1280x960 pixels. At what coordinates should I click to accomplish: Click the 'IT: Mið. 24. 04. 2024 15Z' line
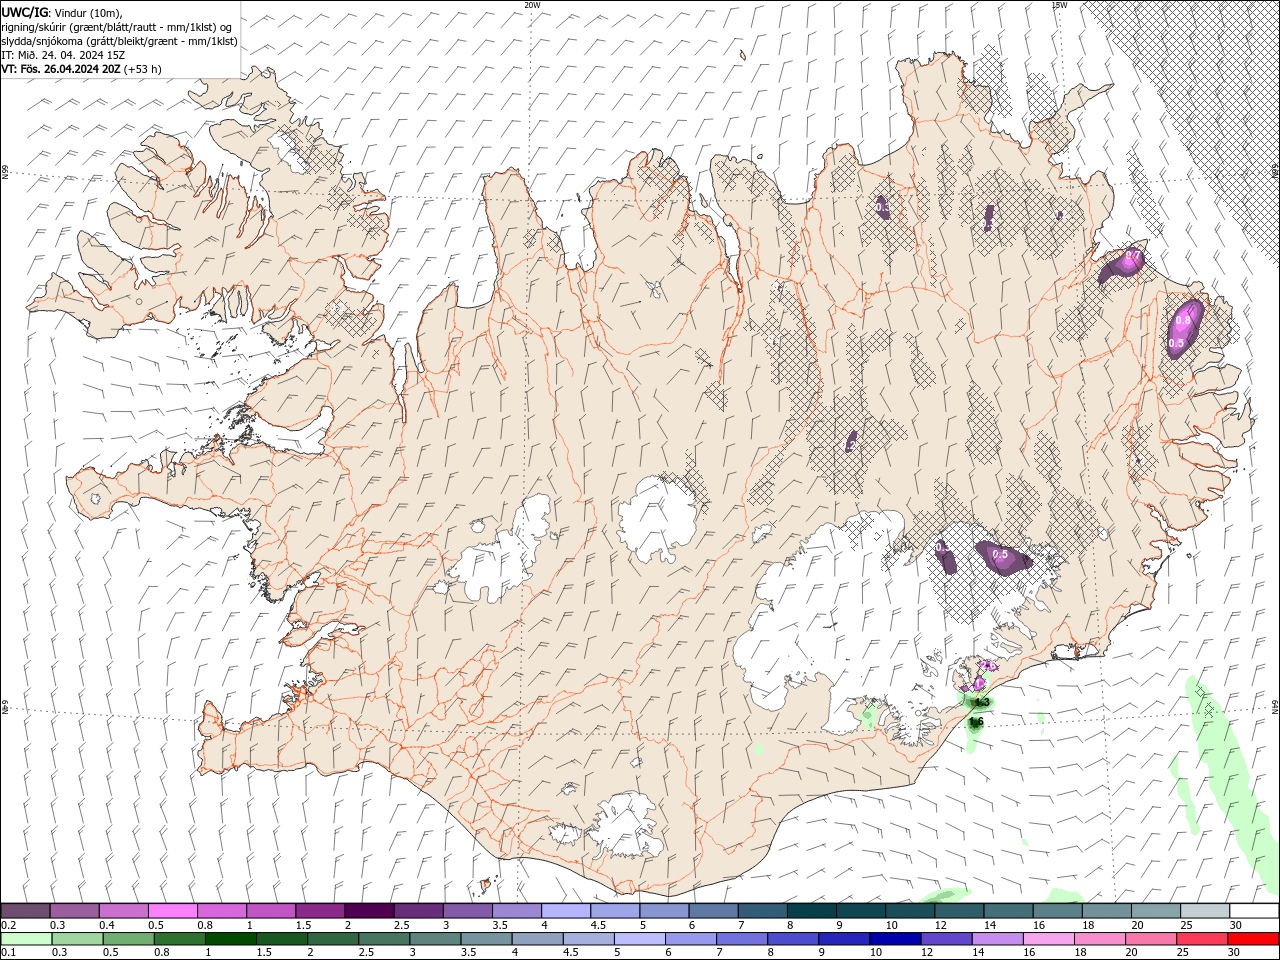(x=63, y=55)
